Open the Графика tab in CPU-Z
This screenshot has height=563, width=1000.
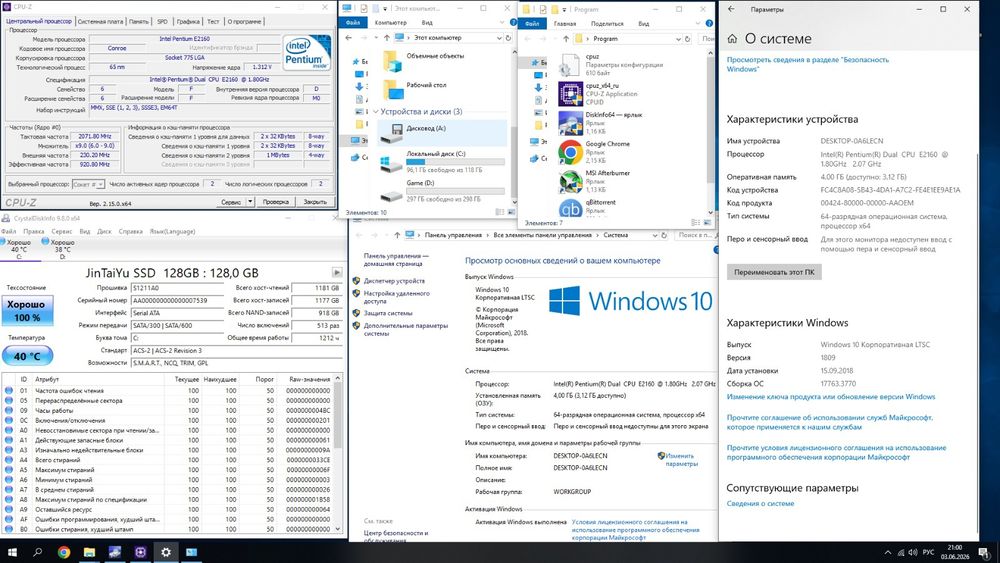pyautogui.click(x=188, y=21)
